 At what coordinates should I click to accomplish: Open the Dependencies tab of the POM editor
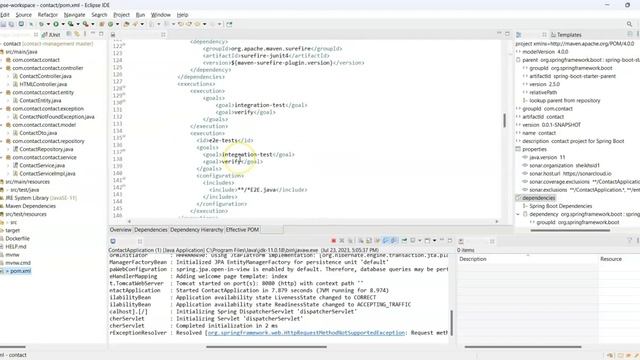point(151,230)
